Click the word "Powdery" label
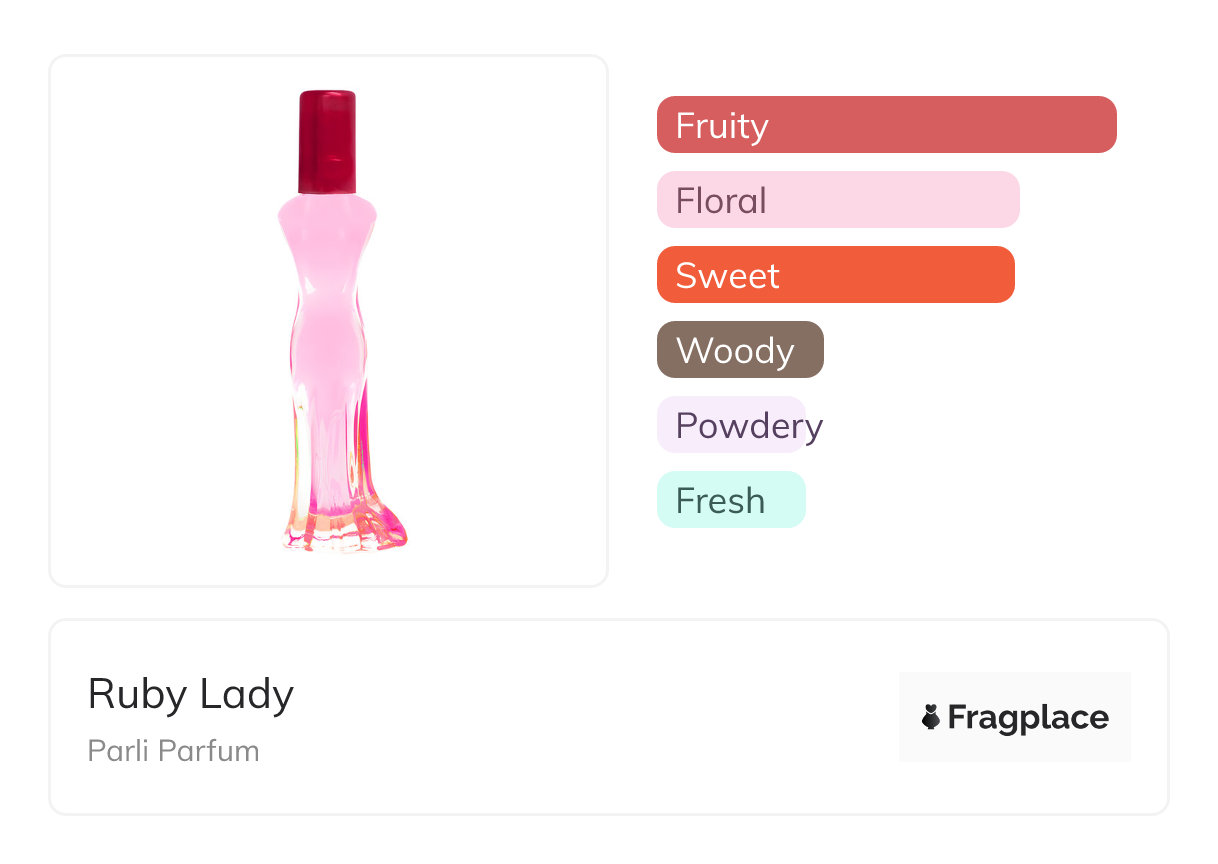1218x864 pixels. pos(749,426)
